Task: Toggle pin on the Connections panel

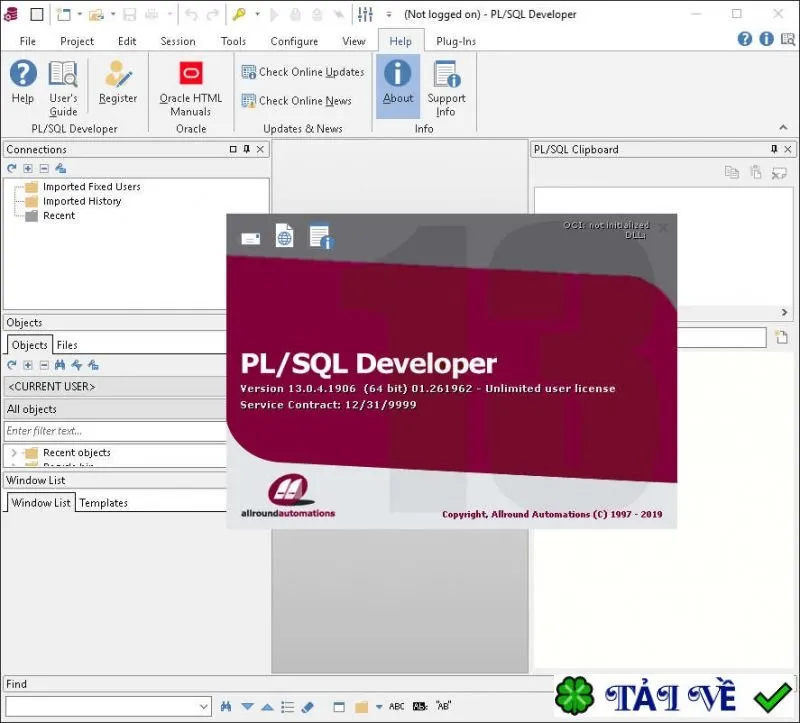Action: pos(247,149)
